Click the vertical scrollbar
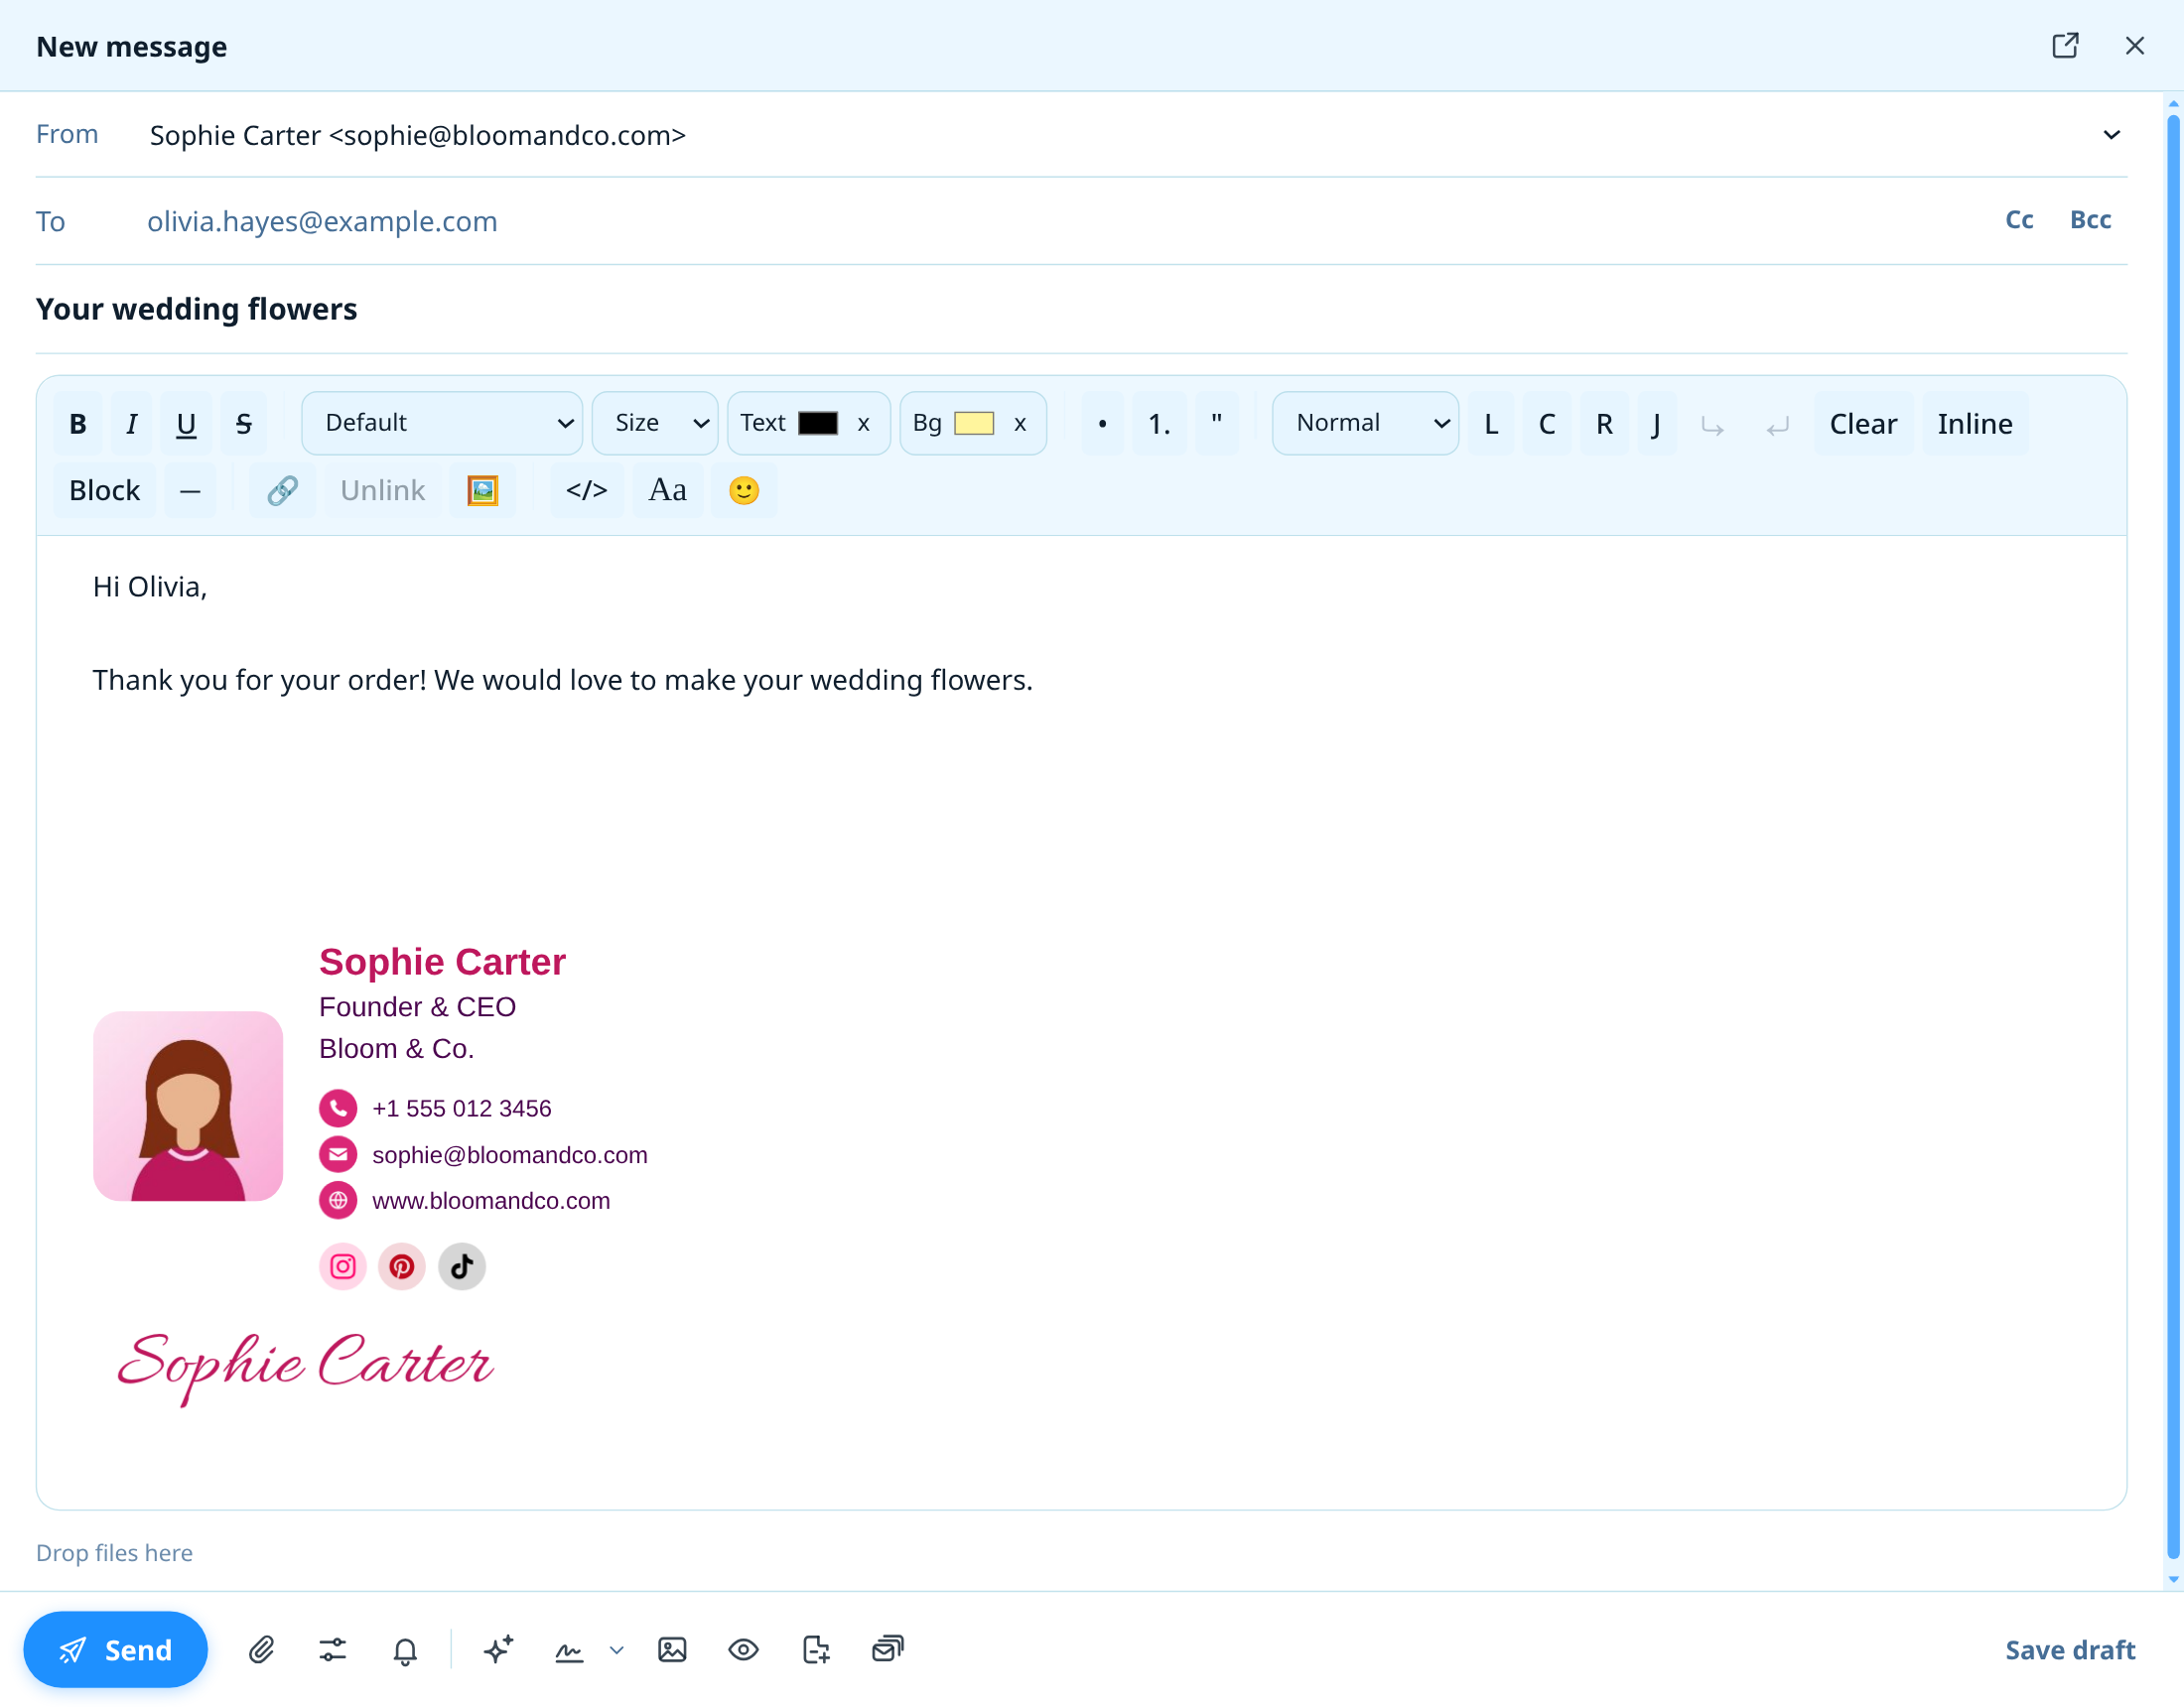The width and height of the screenshot is (2184, 1707). 2172,838
